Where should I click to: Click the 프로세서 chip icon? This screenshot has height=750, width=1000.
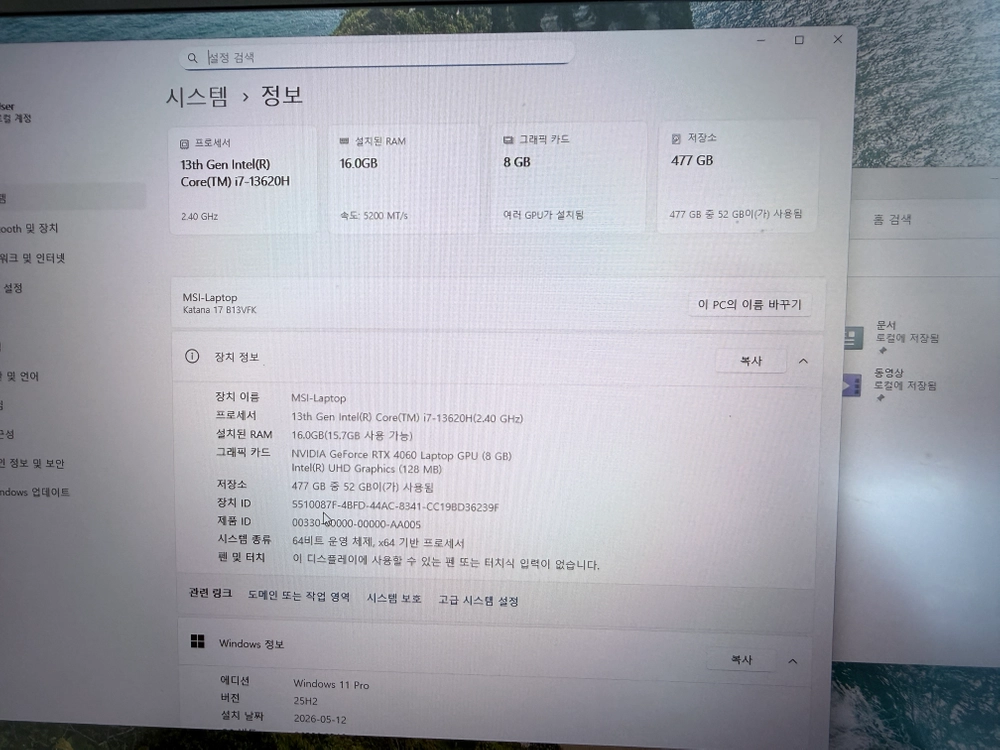184,144
